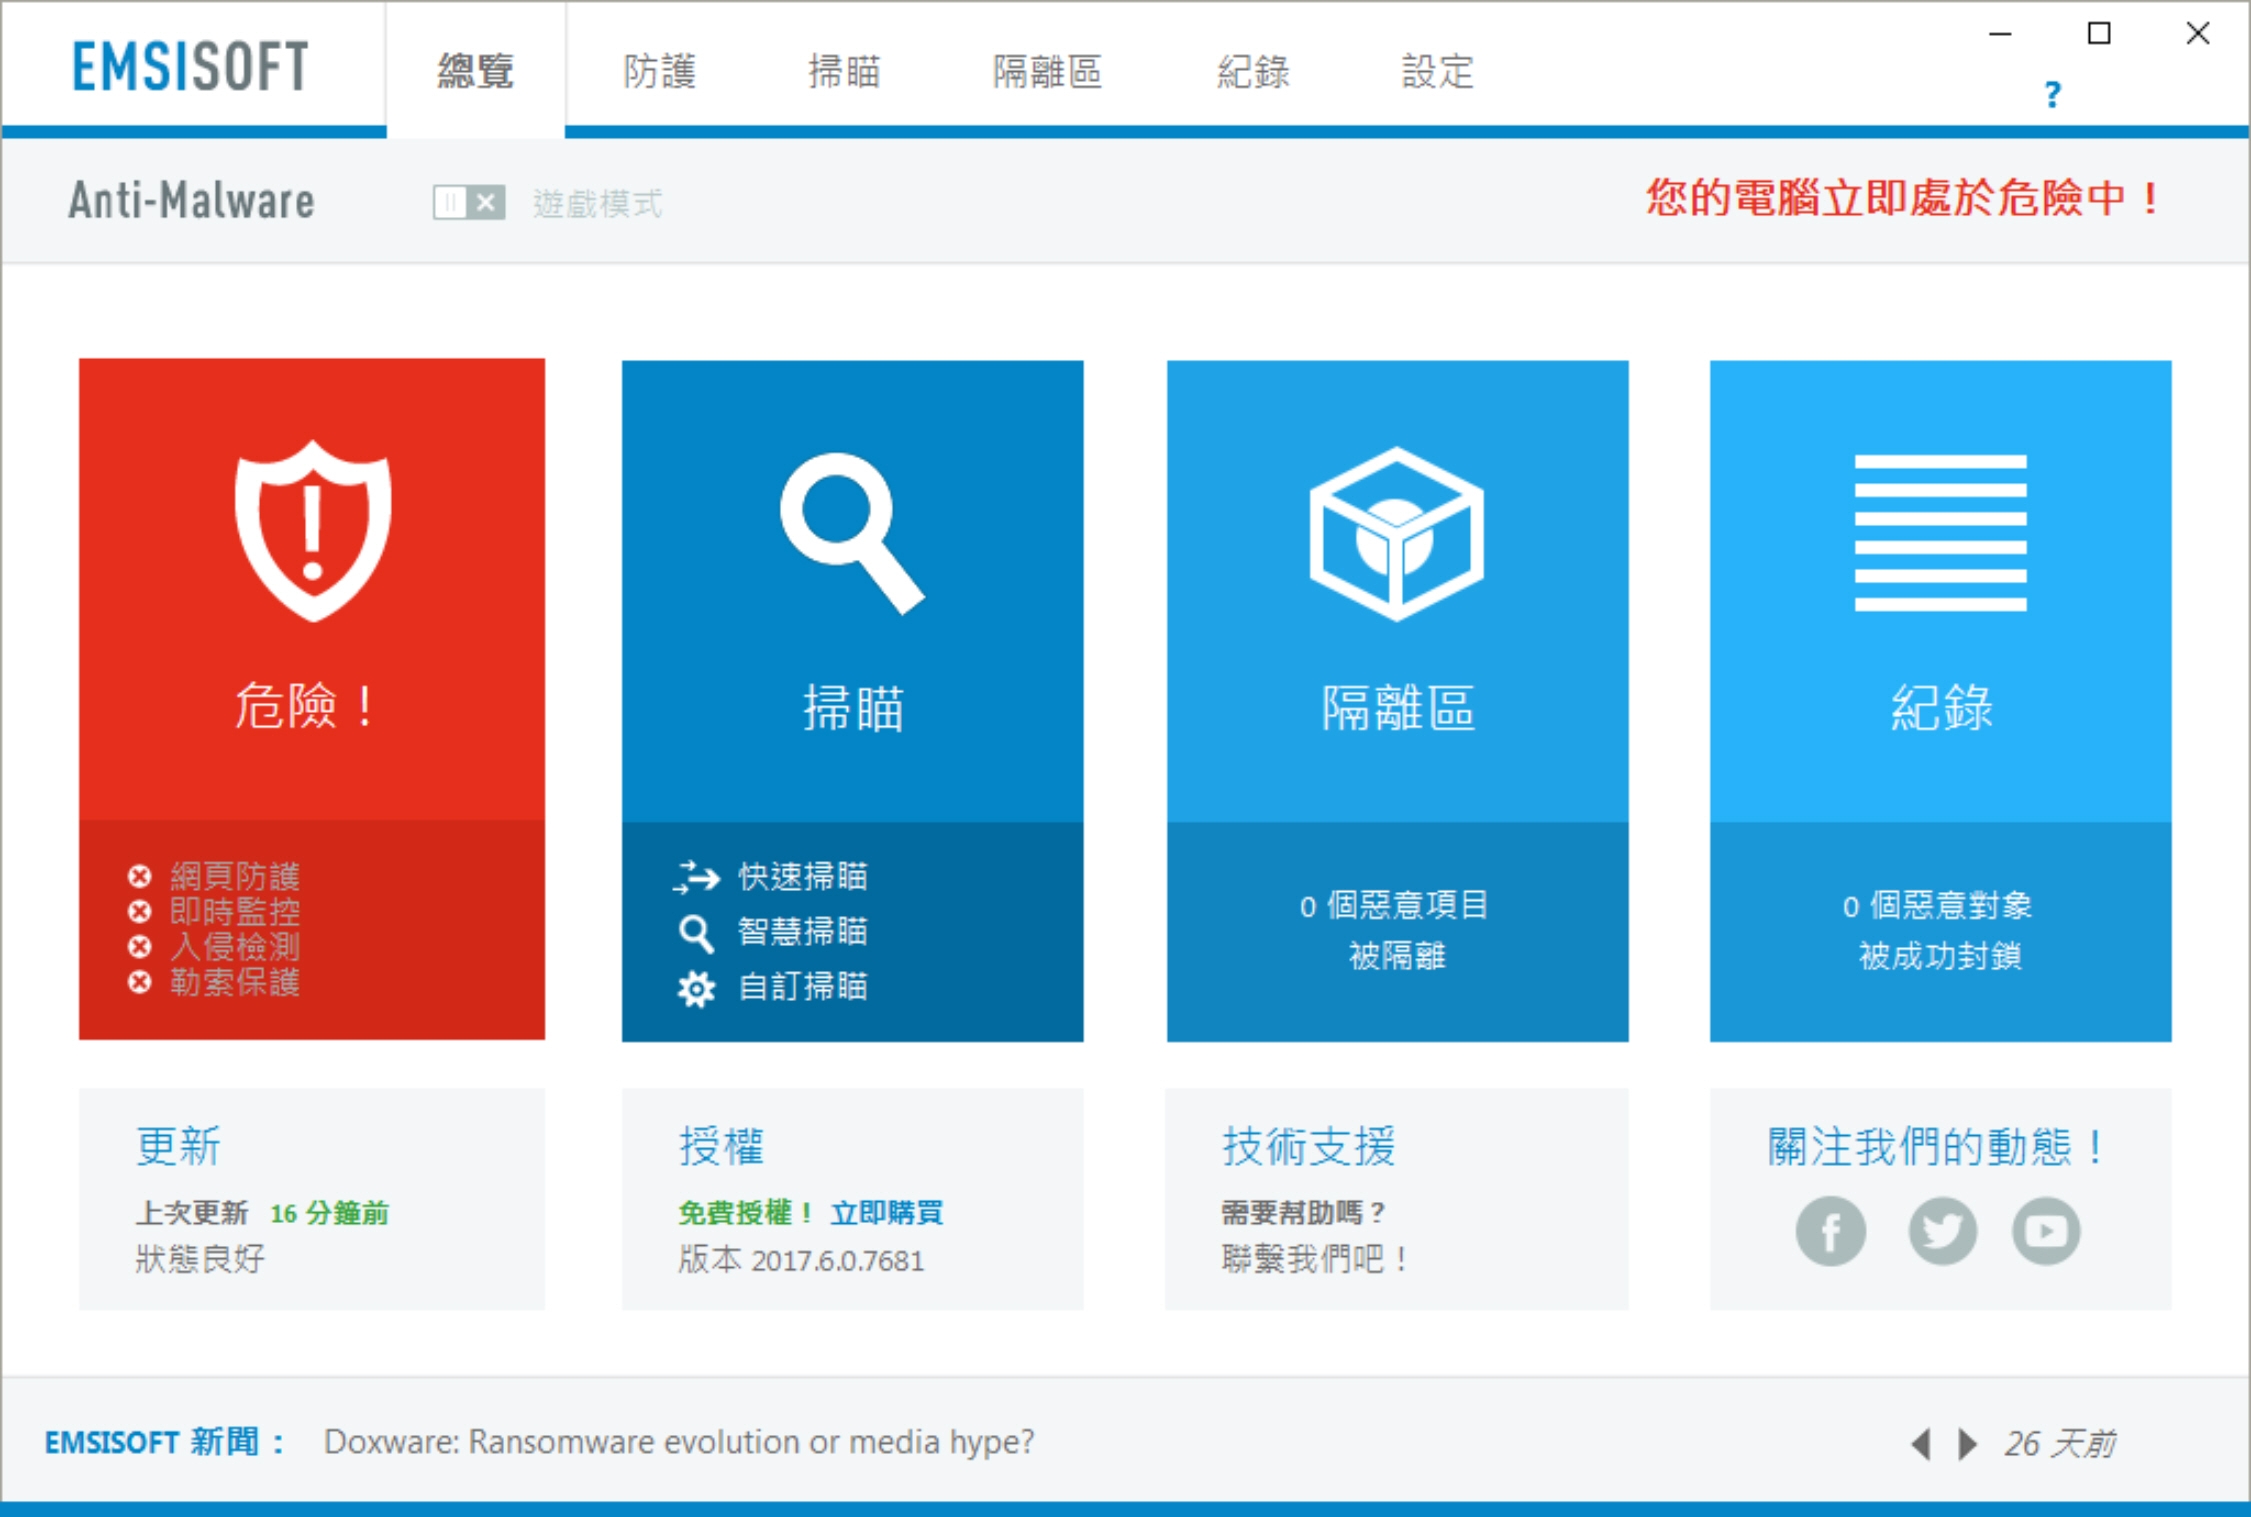Click the 更新 update heading
2251x1517 pixels.
coord(178,1146)
